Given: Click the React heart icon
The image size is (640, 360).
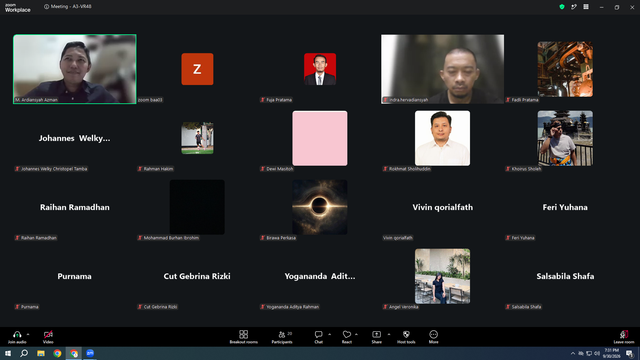Looking at the screenshot, I should point(347,335).
